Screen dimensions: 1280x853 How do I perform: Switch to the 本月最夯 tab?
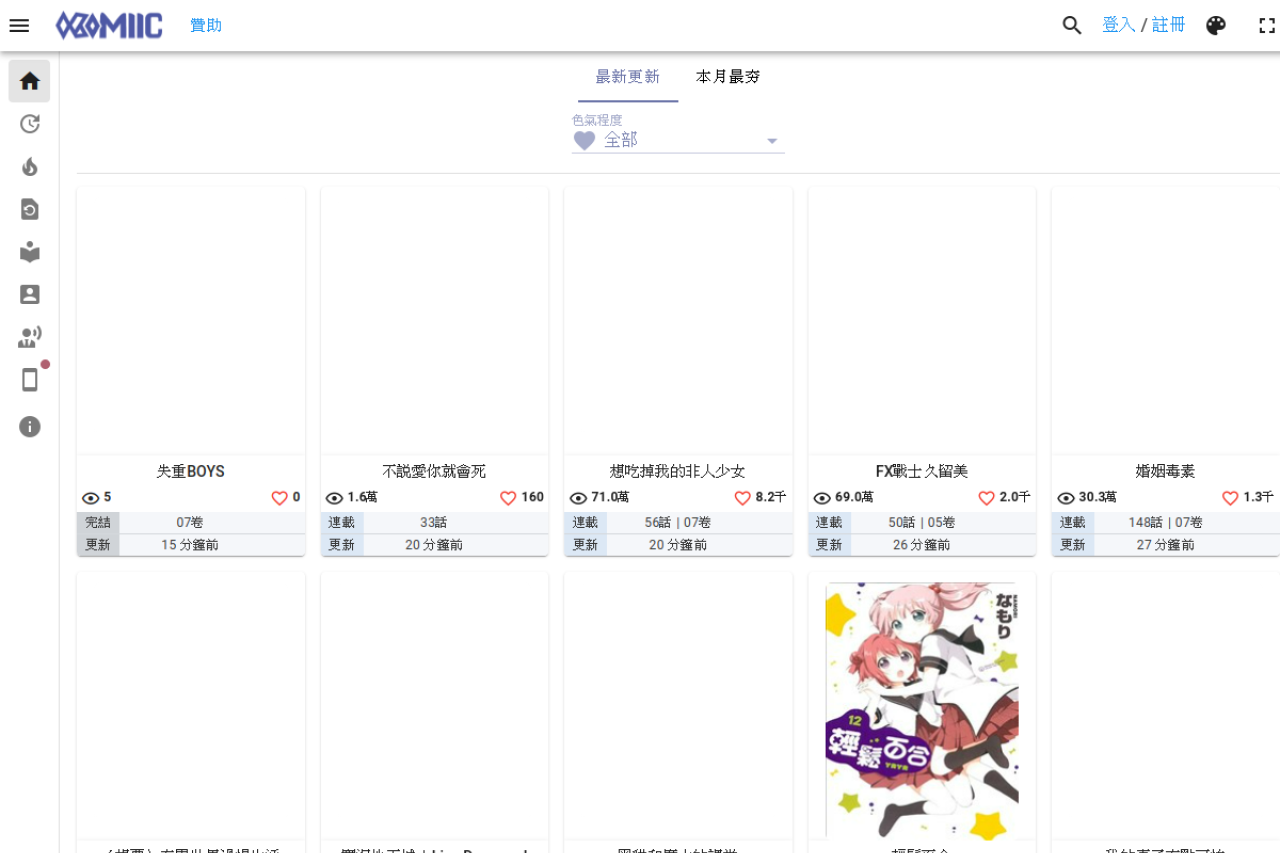pos(728,77)
